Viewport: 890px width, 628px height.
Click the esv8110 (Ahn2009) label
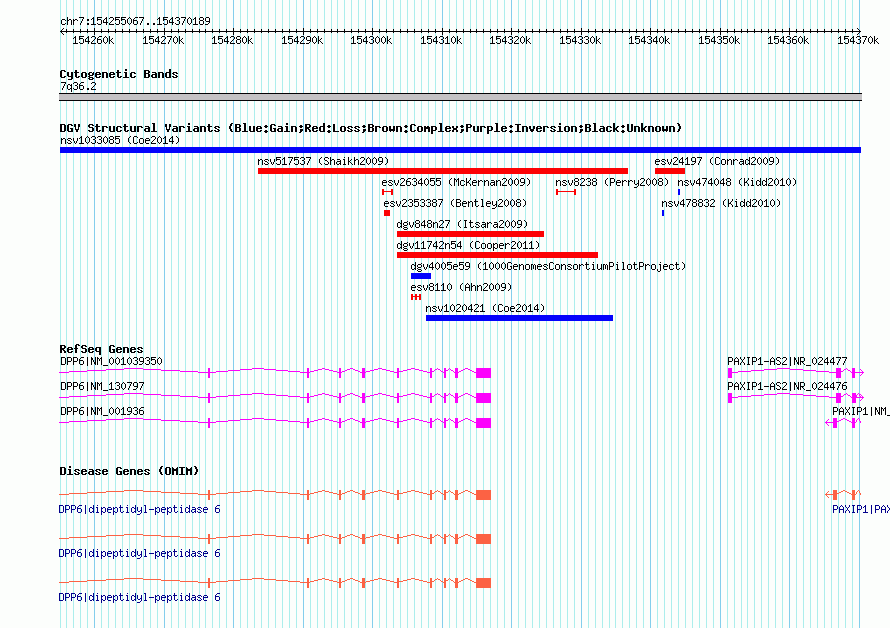pos(461,287)
